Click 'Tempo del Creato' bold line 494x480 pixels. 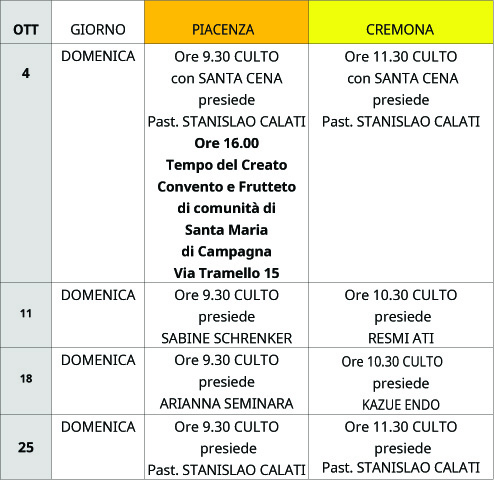(x=227, y=165)
